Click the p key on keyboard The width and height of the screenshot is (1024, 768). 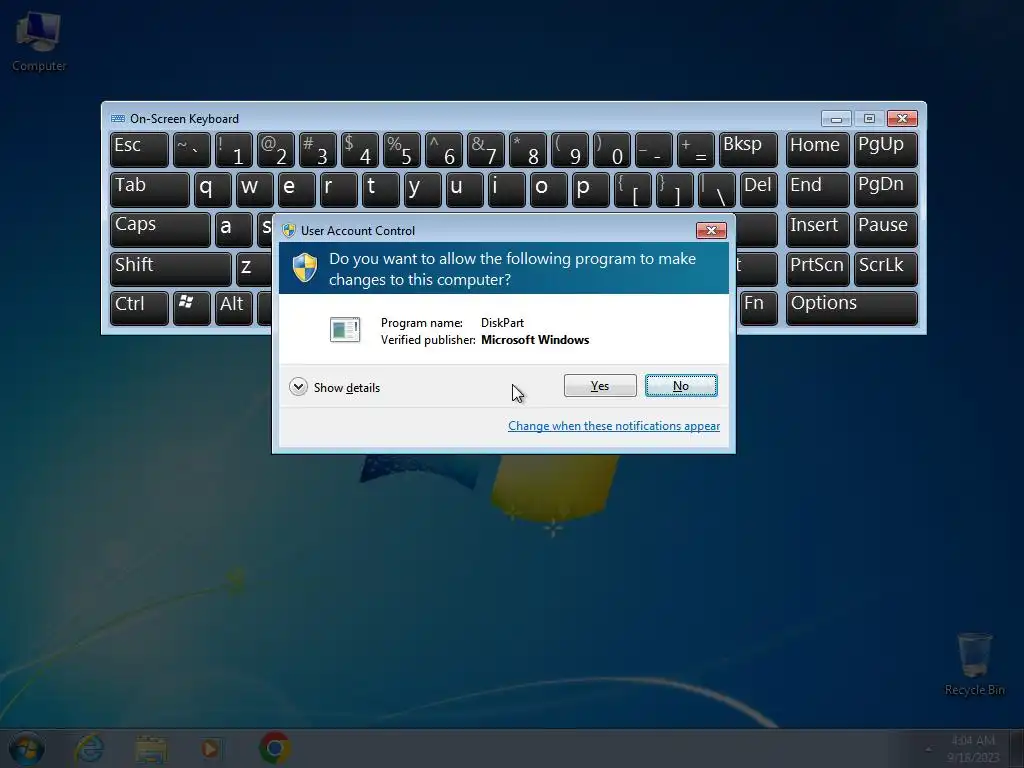click(591, 189)
